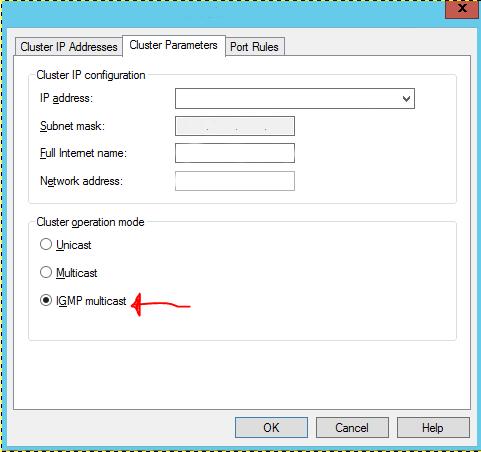Select the Cluster Parameters tab

pyautogui.click(x=174, y=45)
